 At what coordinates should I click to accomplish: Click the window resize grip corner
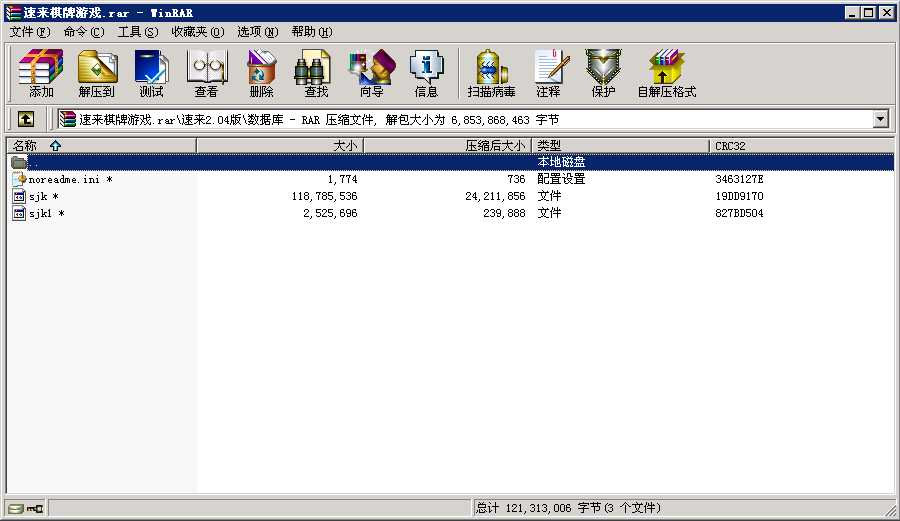click(x=890, y=510)
